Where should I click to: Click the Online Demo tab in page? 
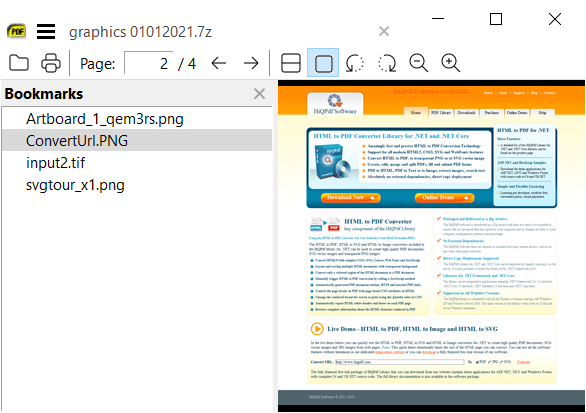pyautogui.click(x=517, y=113)
